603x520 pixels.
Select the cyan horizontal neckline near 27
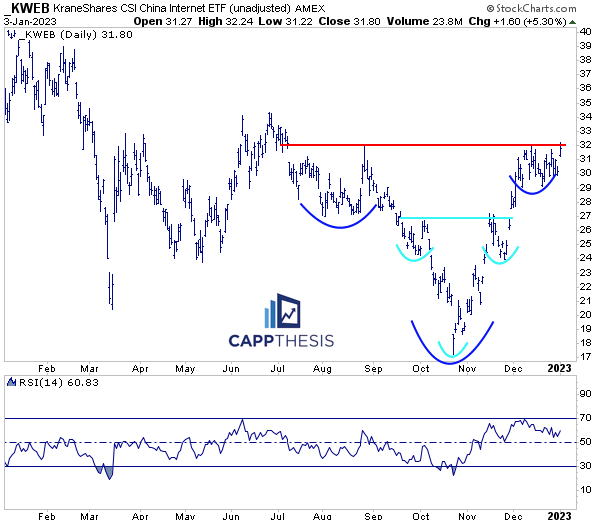[x=455, y=218]
